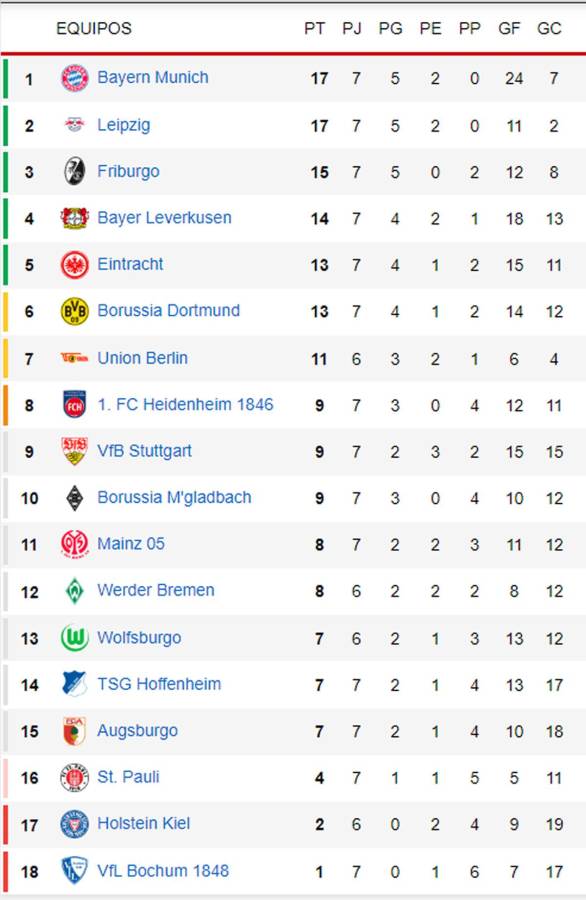Image resolution: width=586 pixels, height=900 pixels.
Task: Open the Eintracht team page link
Action: pos(130,264)
